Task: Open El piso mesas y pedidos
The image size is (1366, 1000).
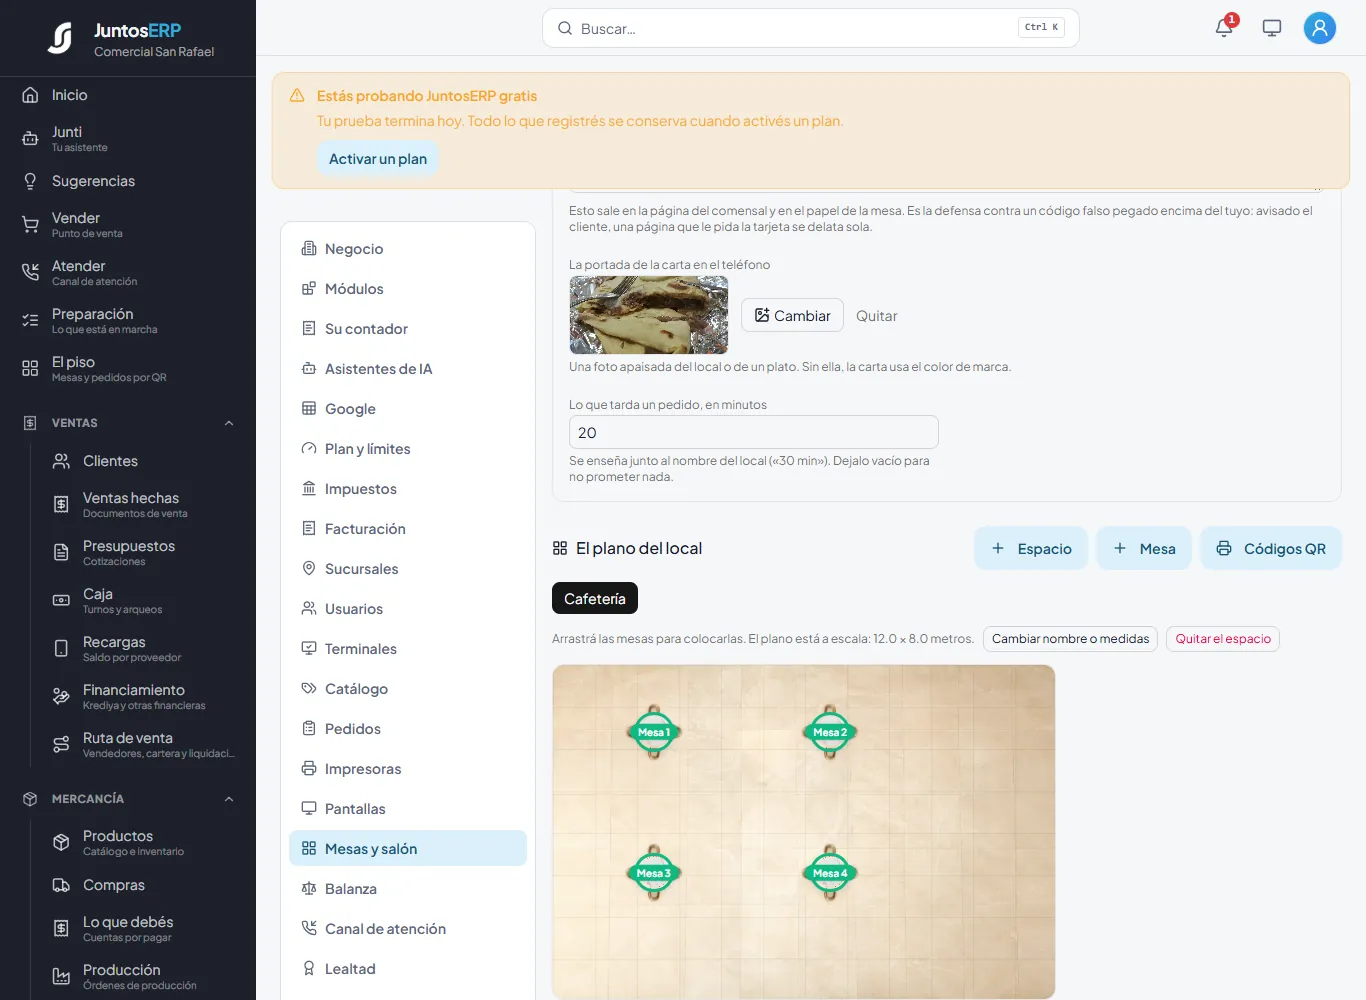Action: tap(128, 368)
